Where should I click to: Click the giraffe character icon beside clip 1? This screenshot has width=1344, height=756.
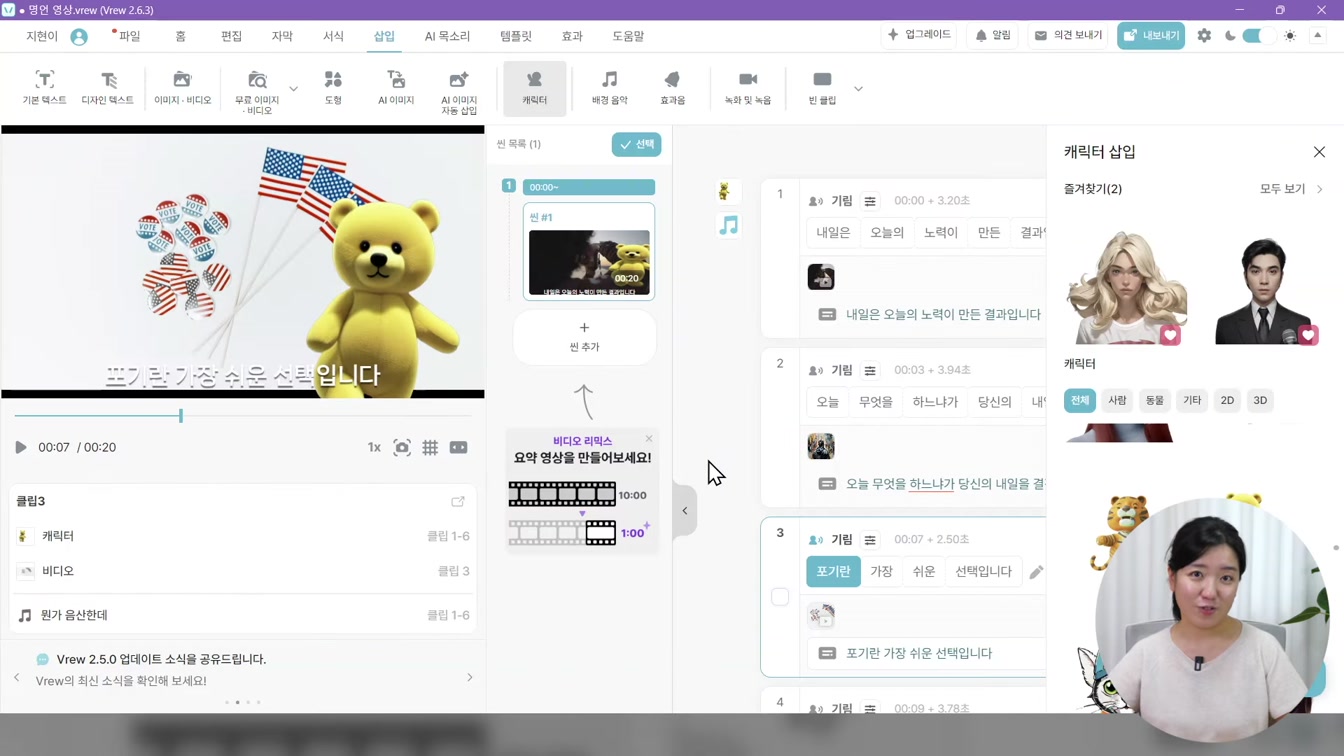(x=725, y=191)
